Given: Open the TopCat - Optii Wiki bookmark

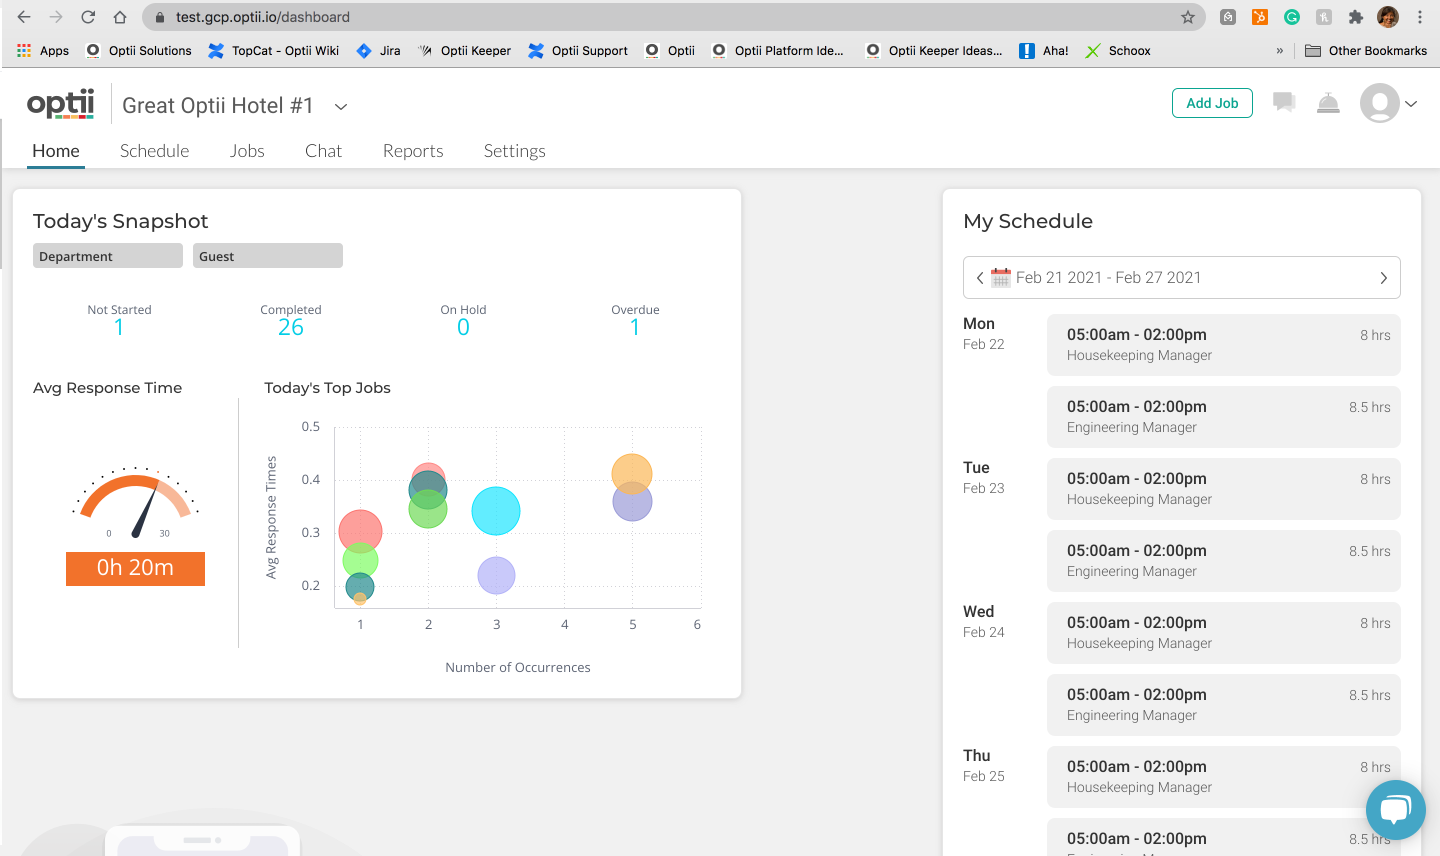Looking at the screenshot, I should pos(274,51).
